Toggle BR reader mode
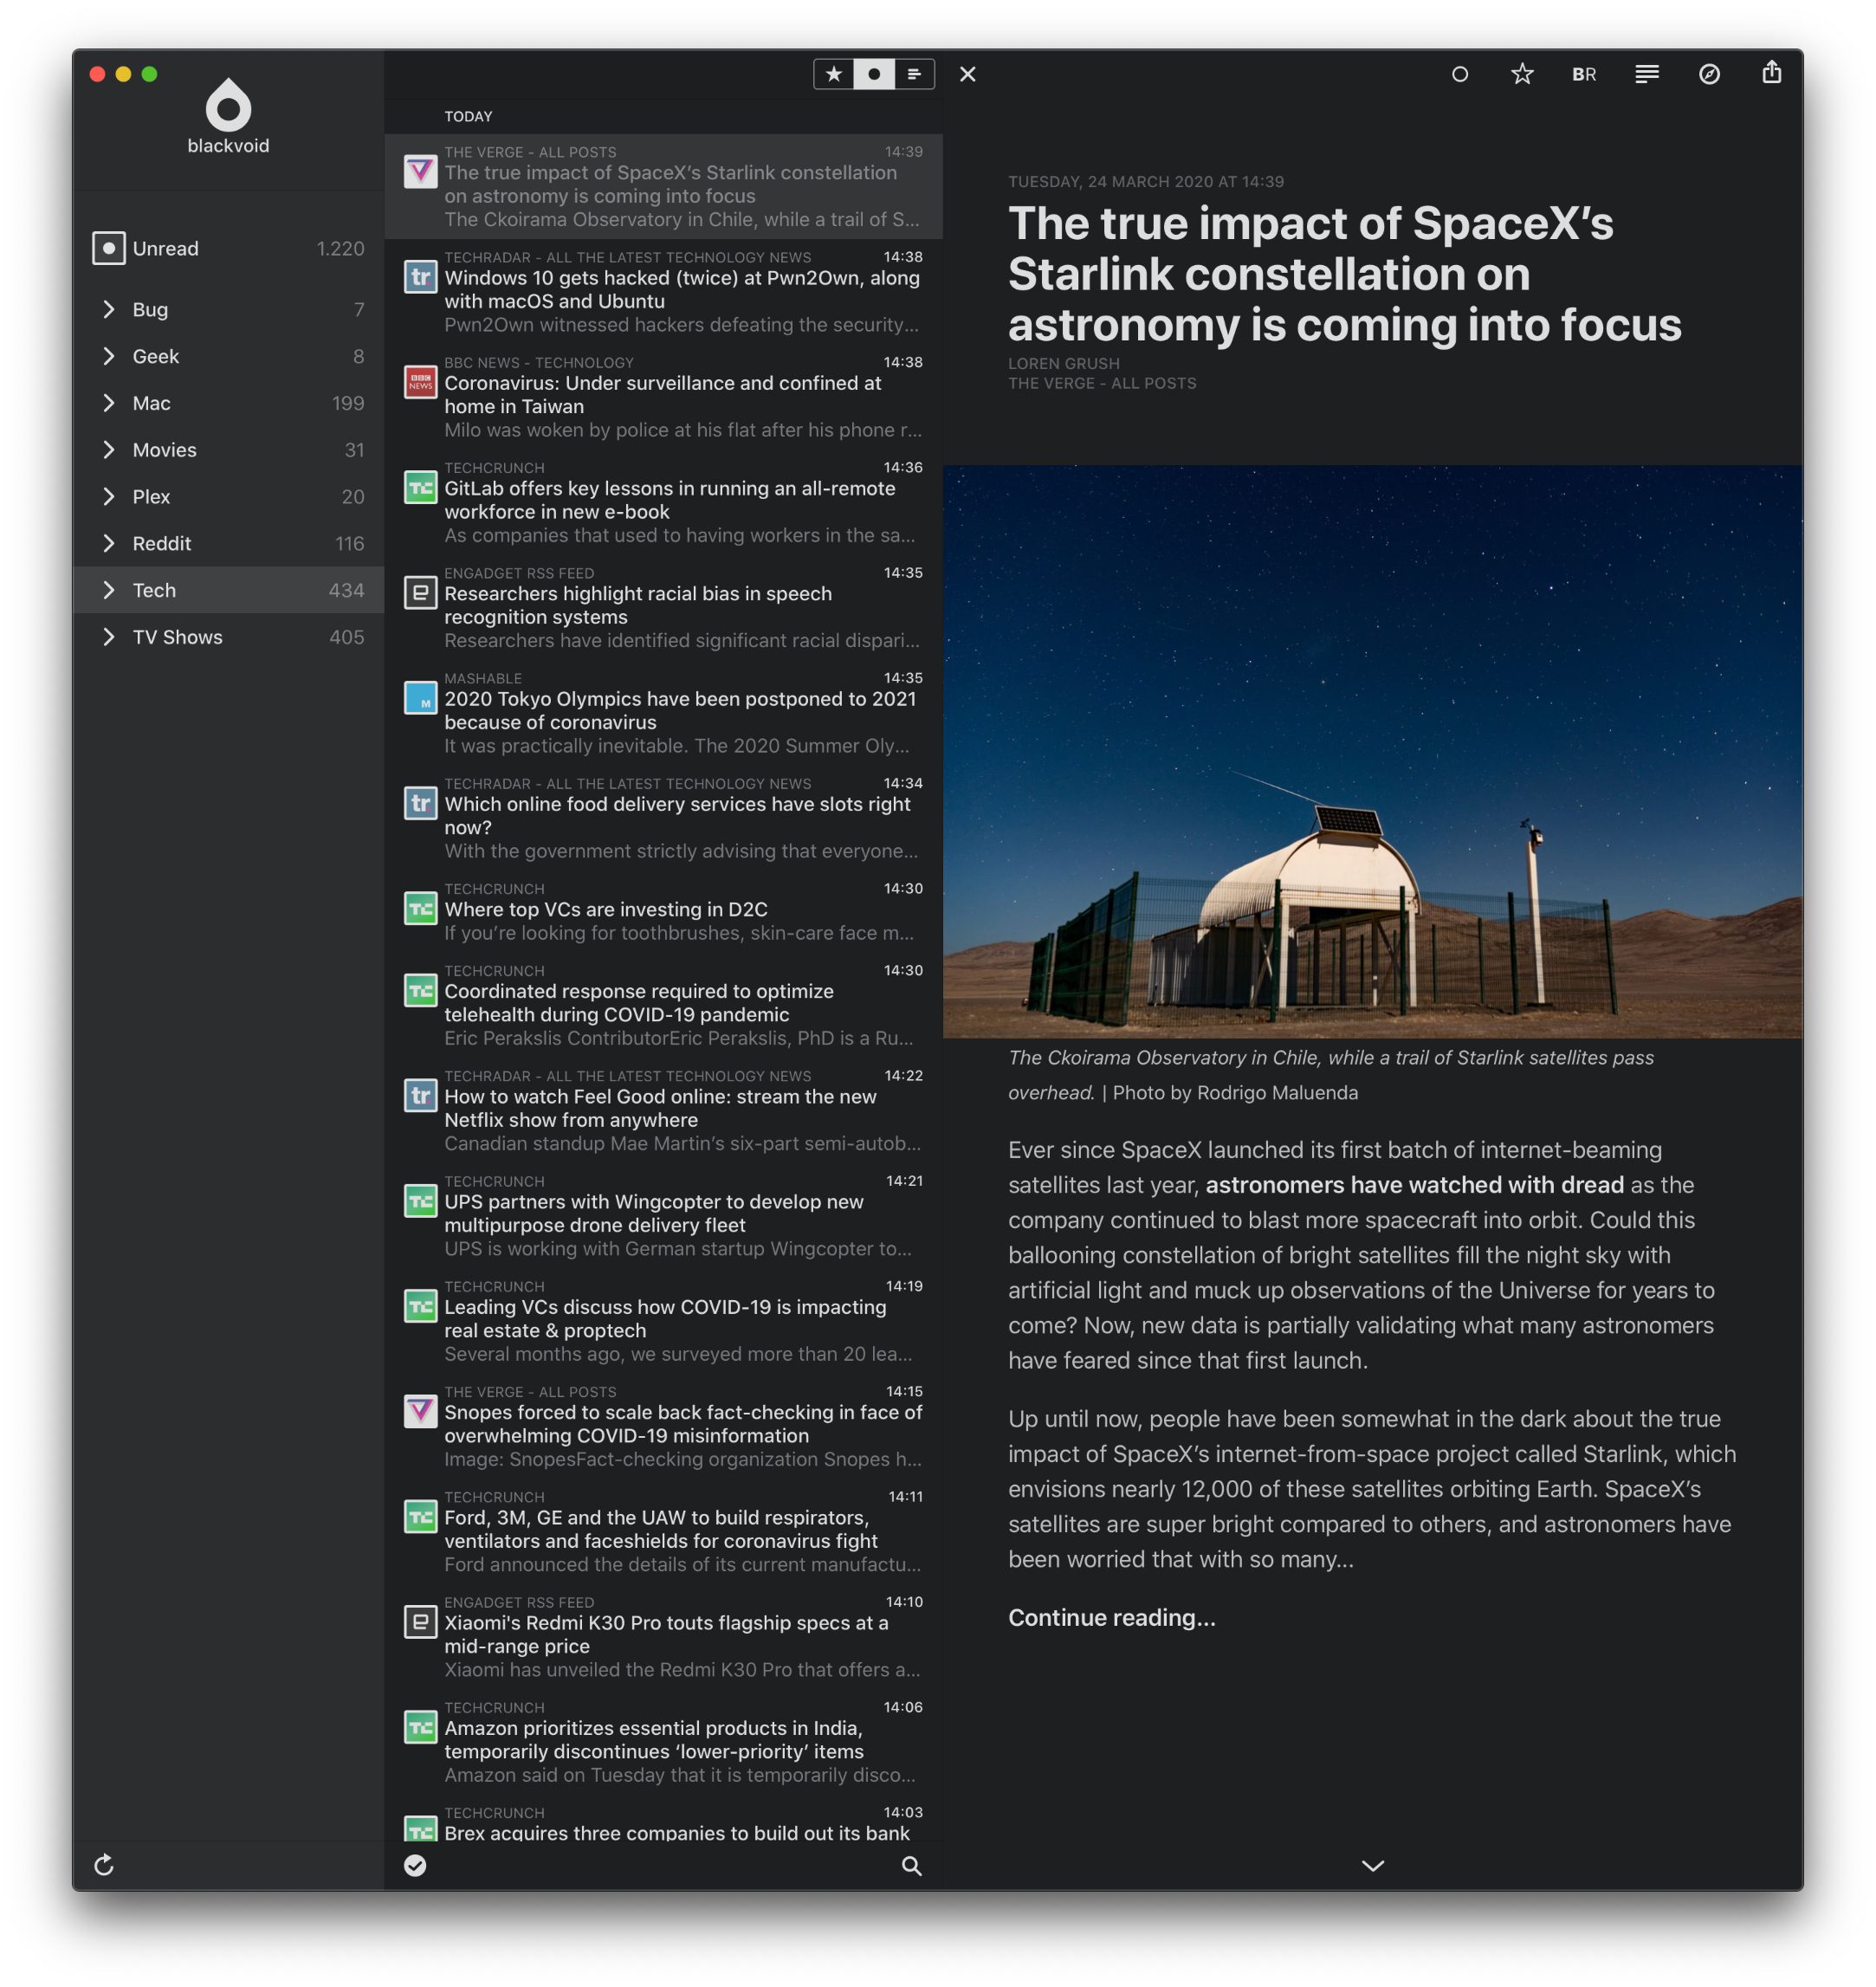 click(1583, 74)
